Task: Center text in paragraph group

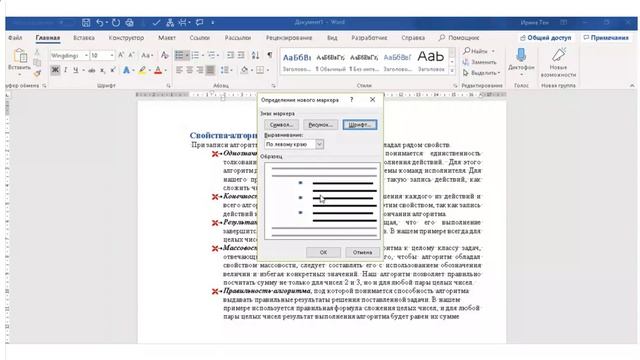Action: (x=189, y=70)
